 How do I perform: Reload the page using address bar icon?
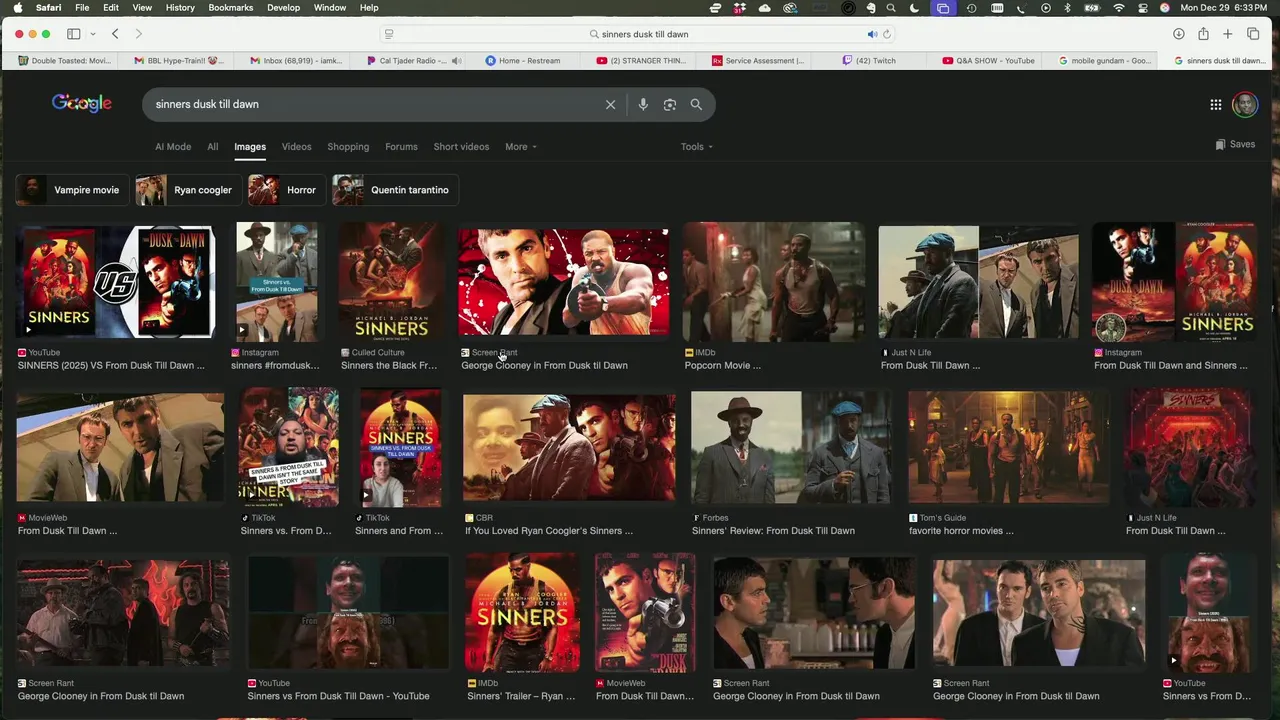[887, 34]
